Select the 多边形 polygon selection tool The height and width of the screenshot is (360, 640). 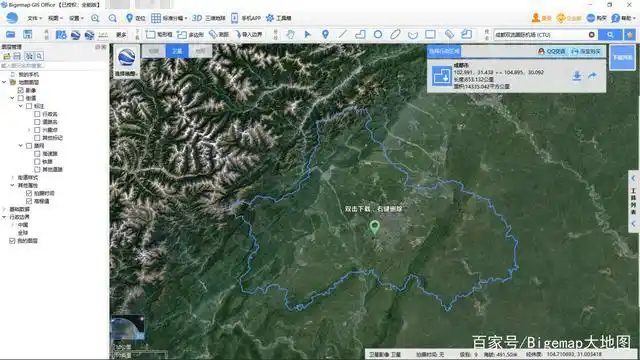click(190, 34)
